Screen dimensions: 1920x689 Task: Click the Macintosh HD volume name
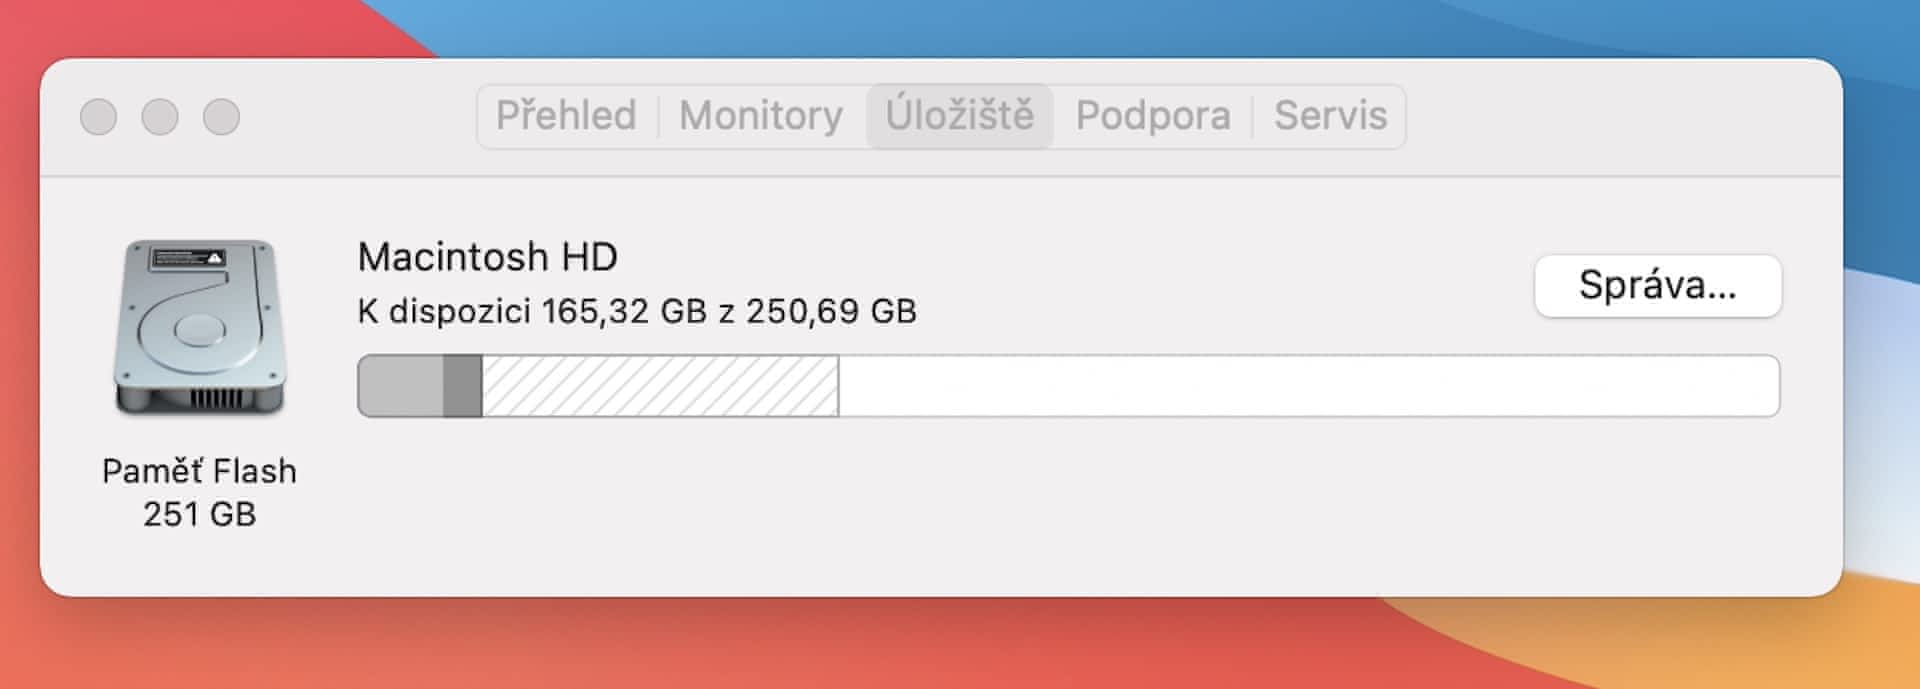pyautogui.click(x=487, y=257)
